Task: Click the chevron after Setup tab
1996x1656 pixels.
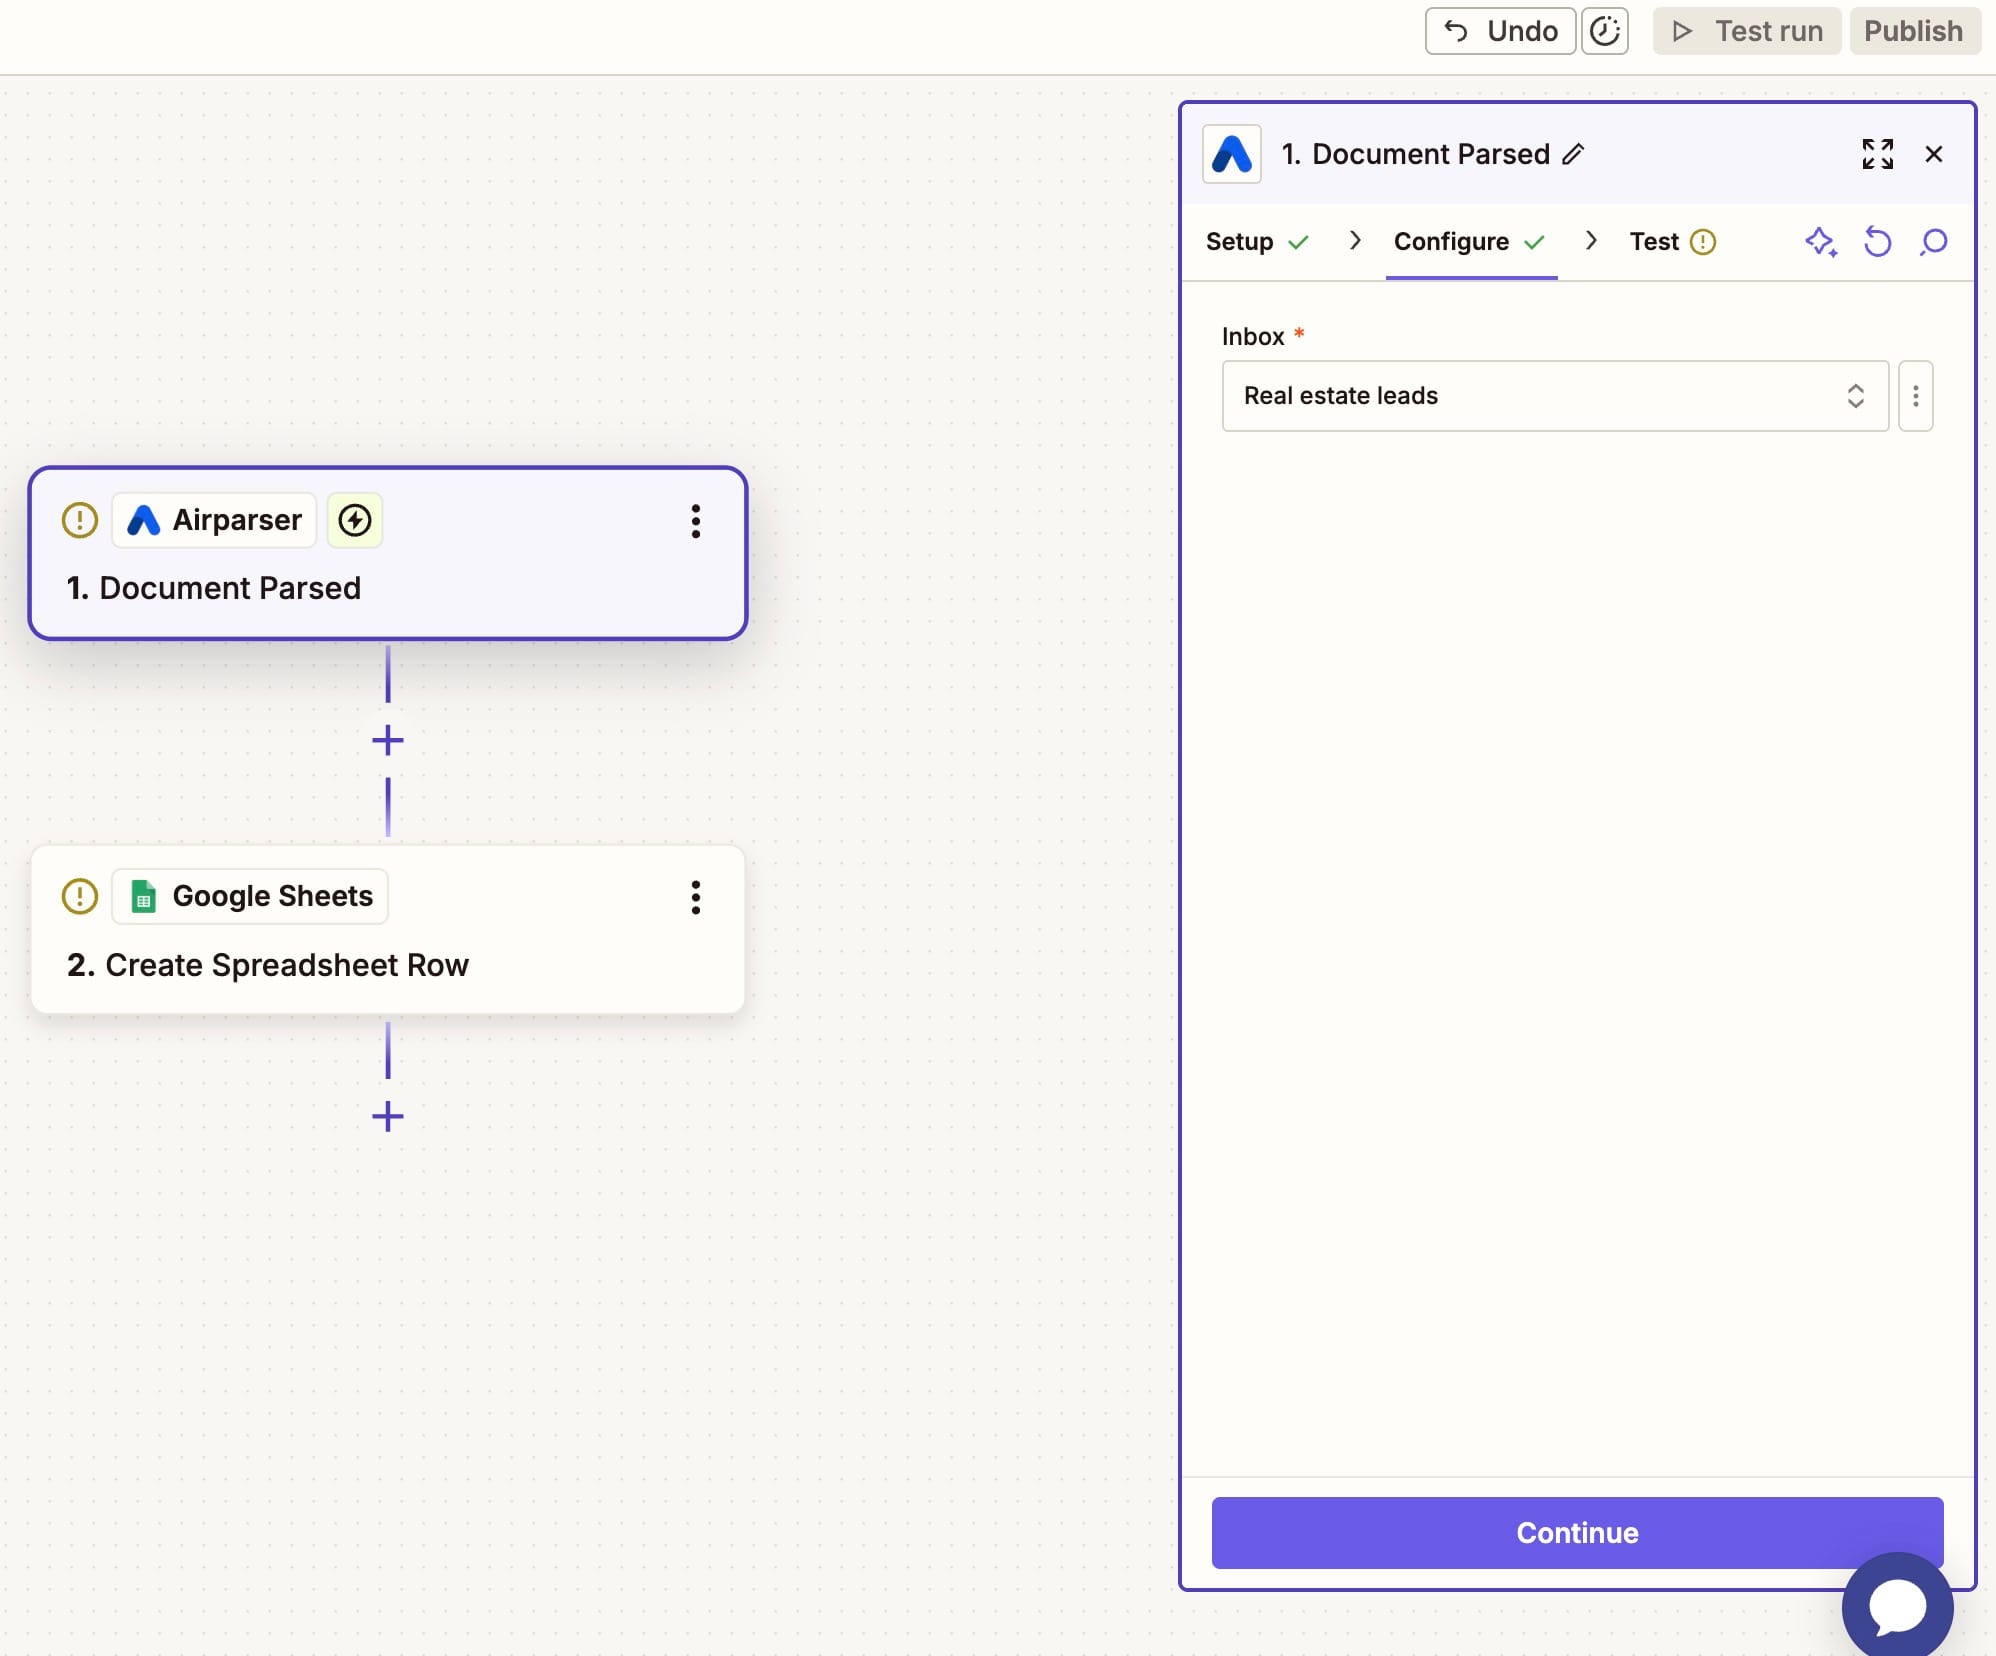Action: coord(1355,241)
